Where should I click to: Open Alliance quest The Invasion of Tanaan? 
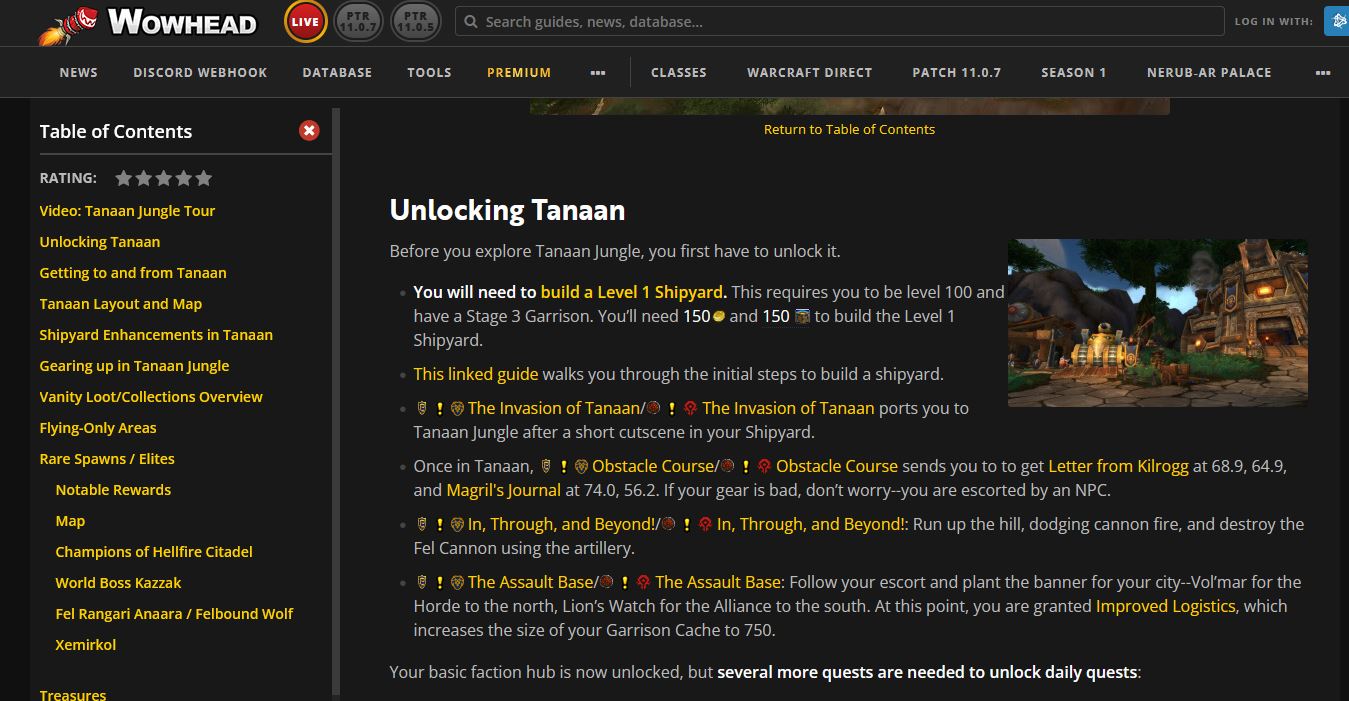pyautogui.click(x=553, y=408)
